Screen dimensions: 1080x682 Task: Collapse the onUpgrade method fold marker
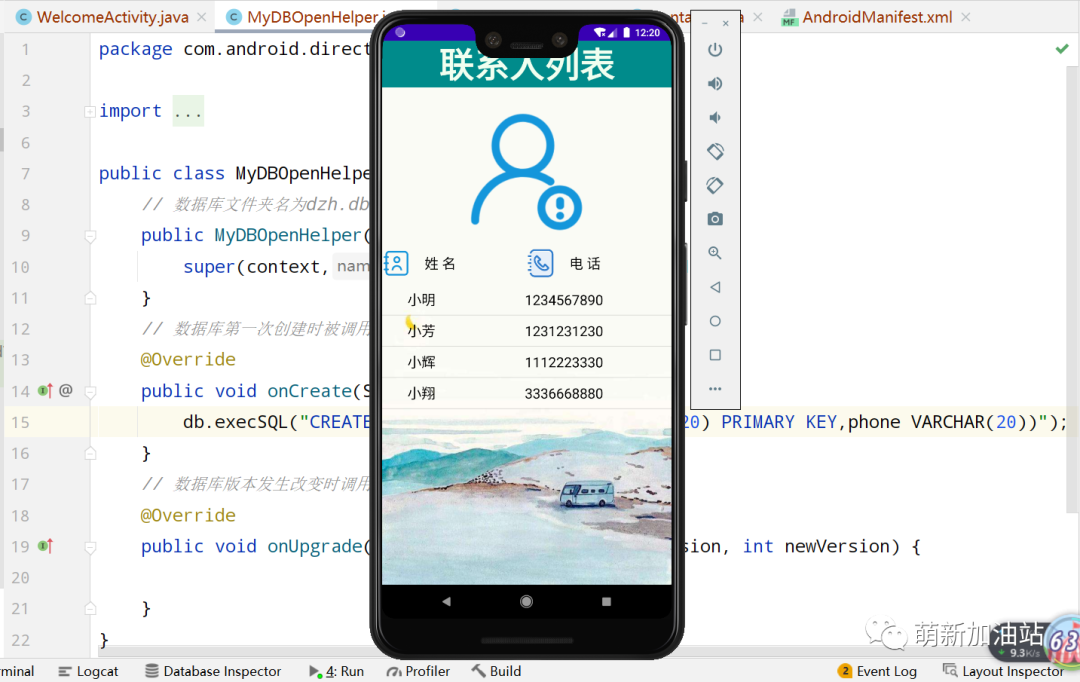click(90, 547)
